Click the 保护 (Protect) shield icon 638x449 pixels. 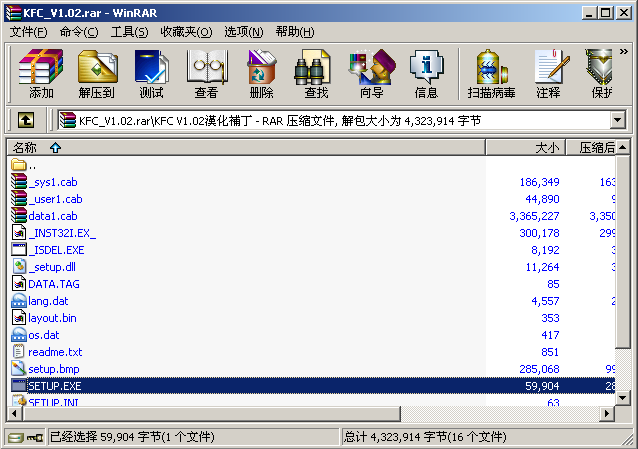click(x=600, y=74)
